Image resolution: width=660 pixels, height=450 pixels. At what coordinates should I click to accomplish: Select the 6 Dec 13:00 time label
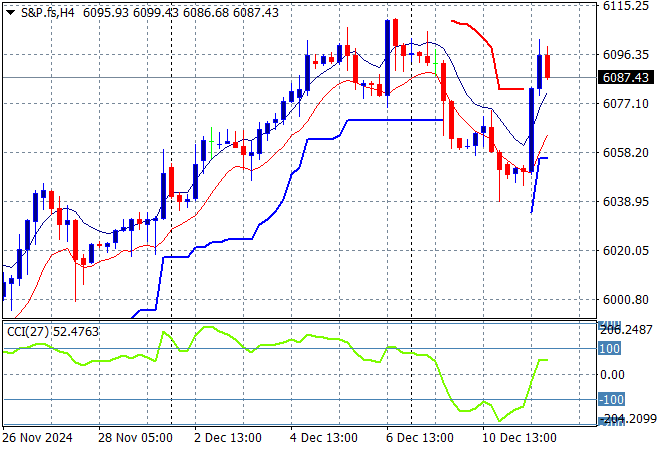pyautogui.click(x=420, y=438)
